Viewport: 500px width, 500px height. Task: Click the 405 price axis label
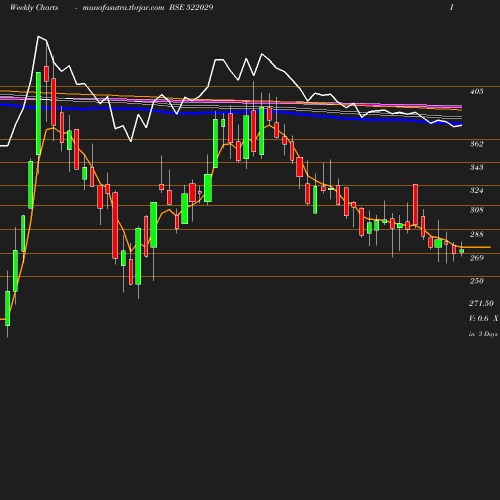tap(476, 91)
